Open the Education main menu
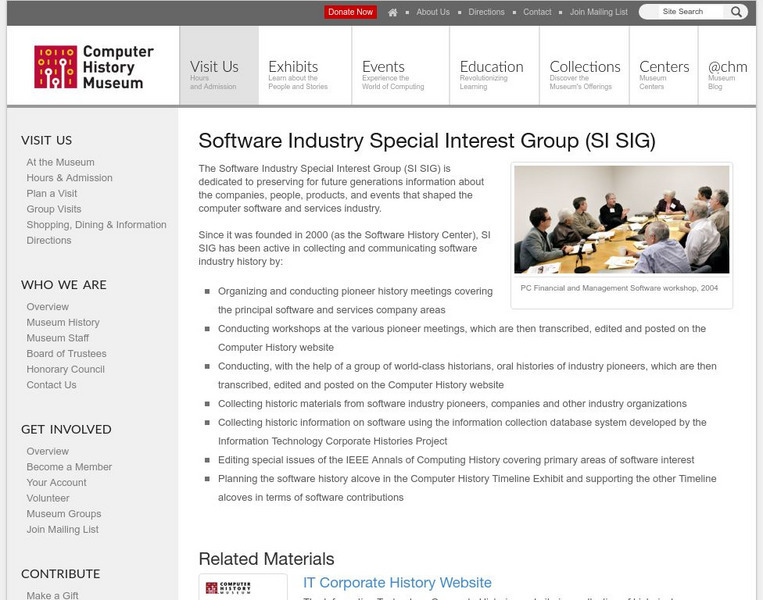 tap(494, 66)
